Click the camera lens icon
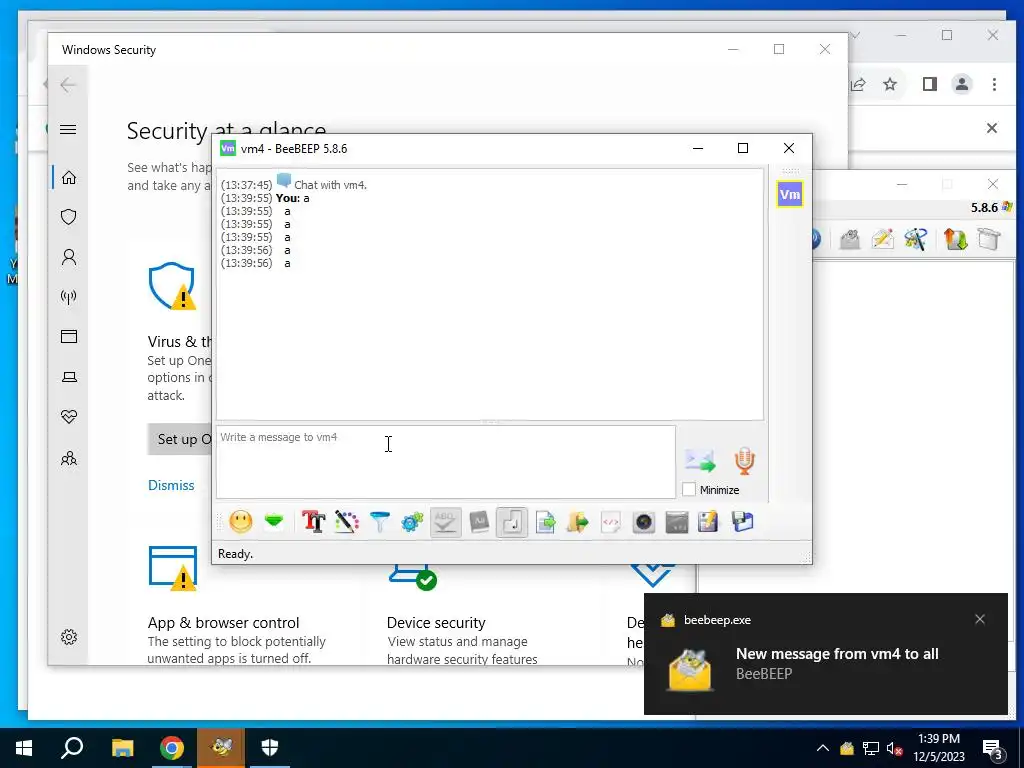Viewport: 1024px width, 768px height. [644, 522]
